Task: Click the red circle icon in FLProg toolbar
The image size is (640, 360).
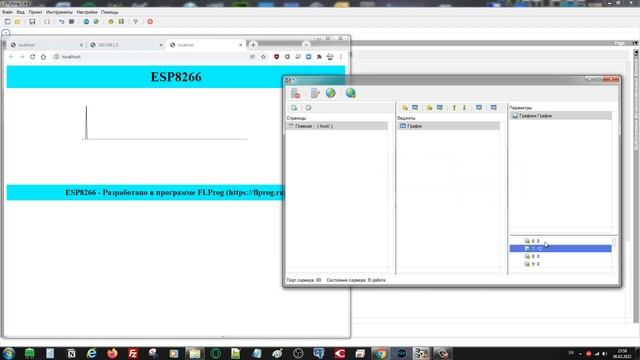Action: pos(150,22)
